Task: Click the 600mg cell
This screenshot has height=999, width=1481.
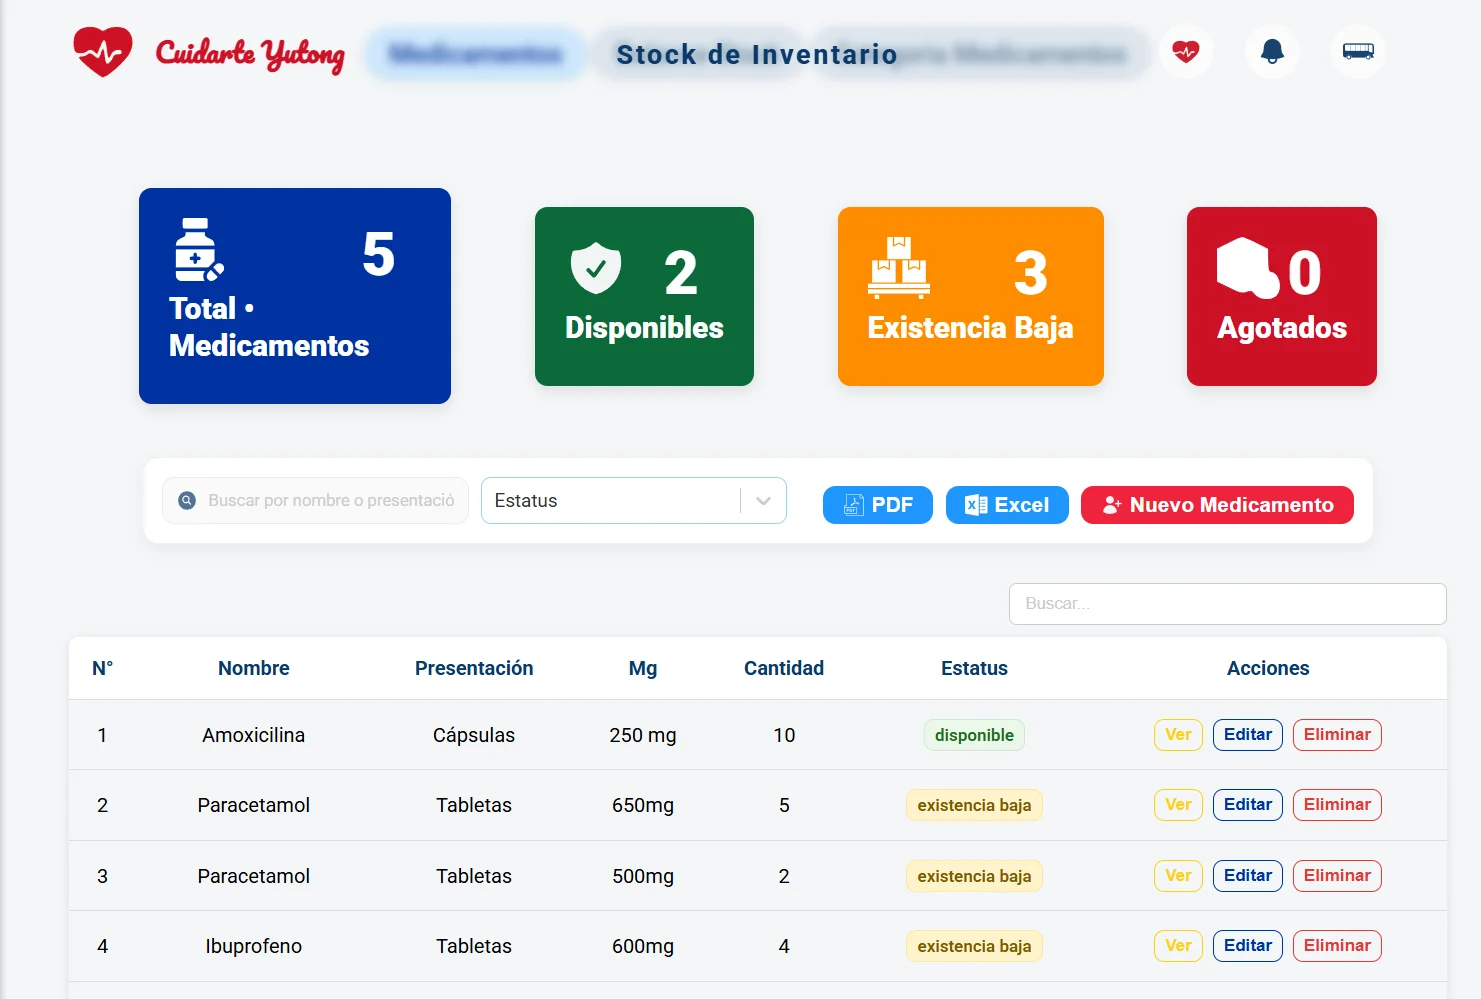Action: click(643, 946)
